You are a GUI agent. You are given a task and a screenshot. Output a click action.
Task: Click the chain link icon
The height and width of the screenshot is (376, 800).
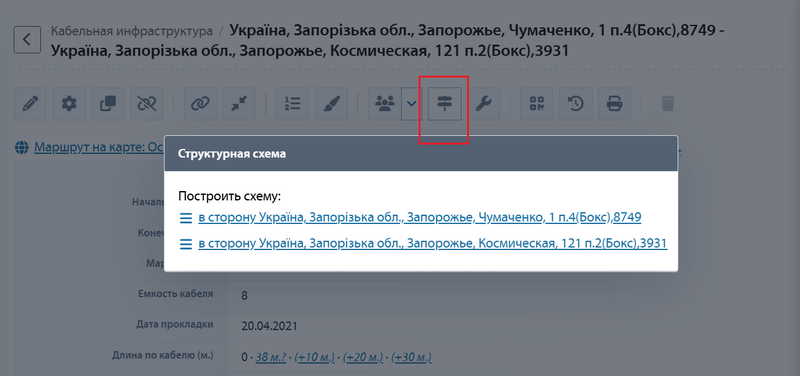coord(200,104)
